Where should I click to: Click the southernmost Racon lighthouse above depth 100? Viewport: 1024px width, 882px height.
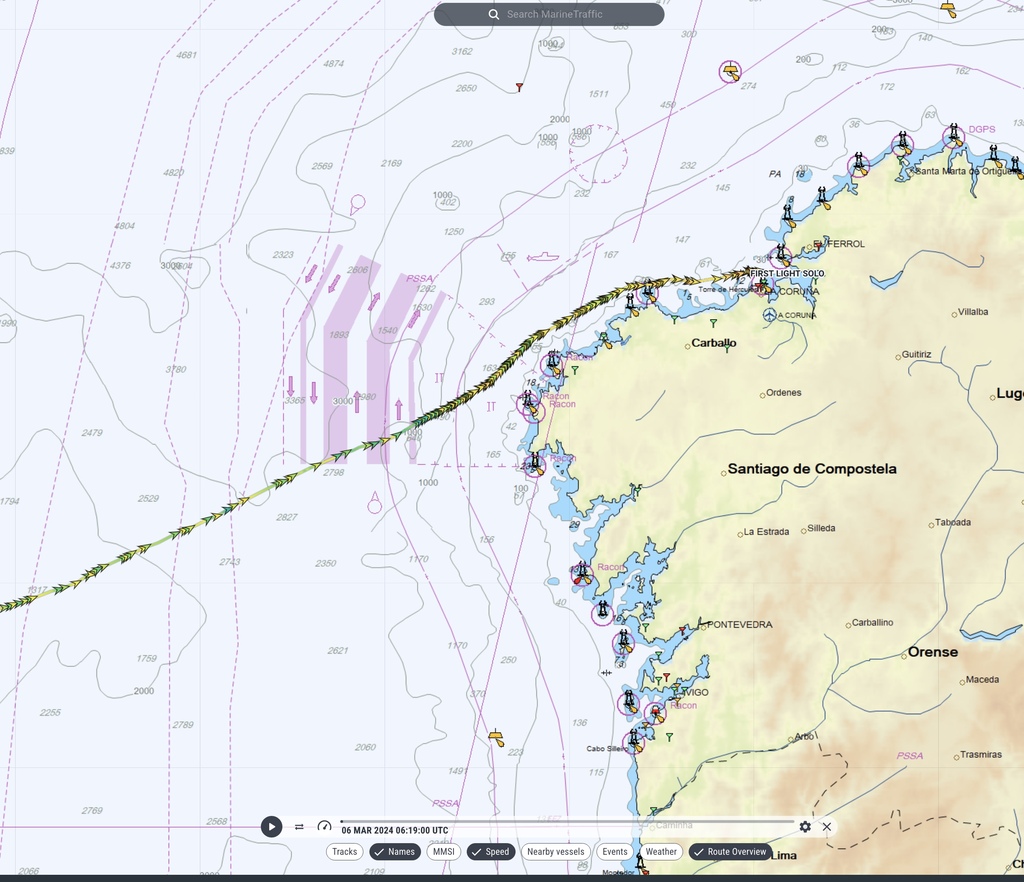[535, 464]
